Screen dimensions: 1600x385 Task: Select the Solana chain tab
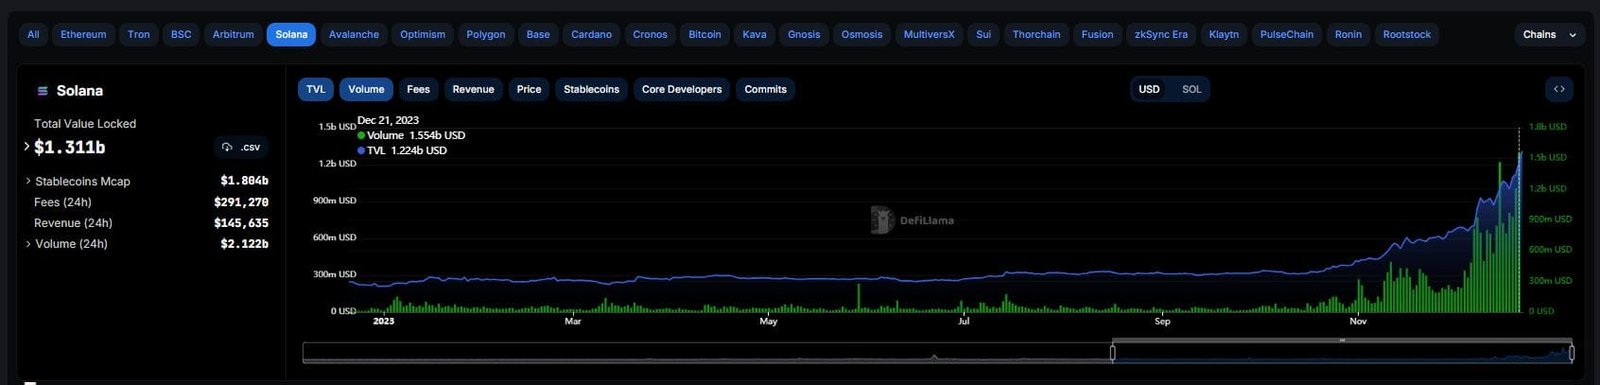[291, 34]
